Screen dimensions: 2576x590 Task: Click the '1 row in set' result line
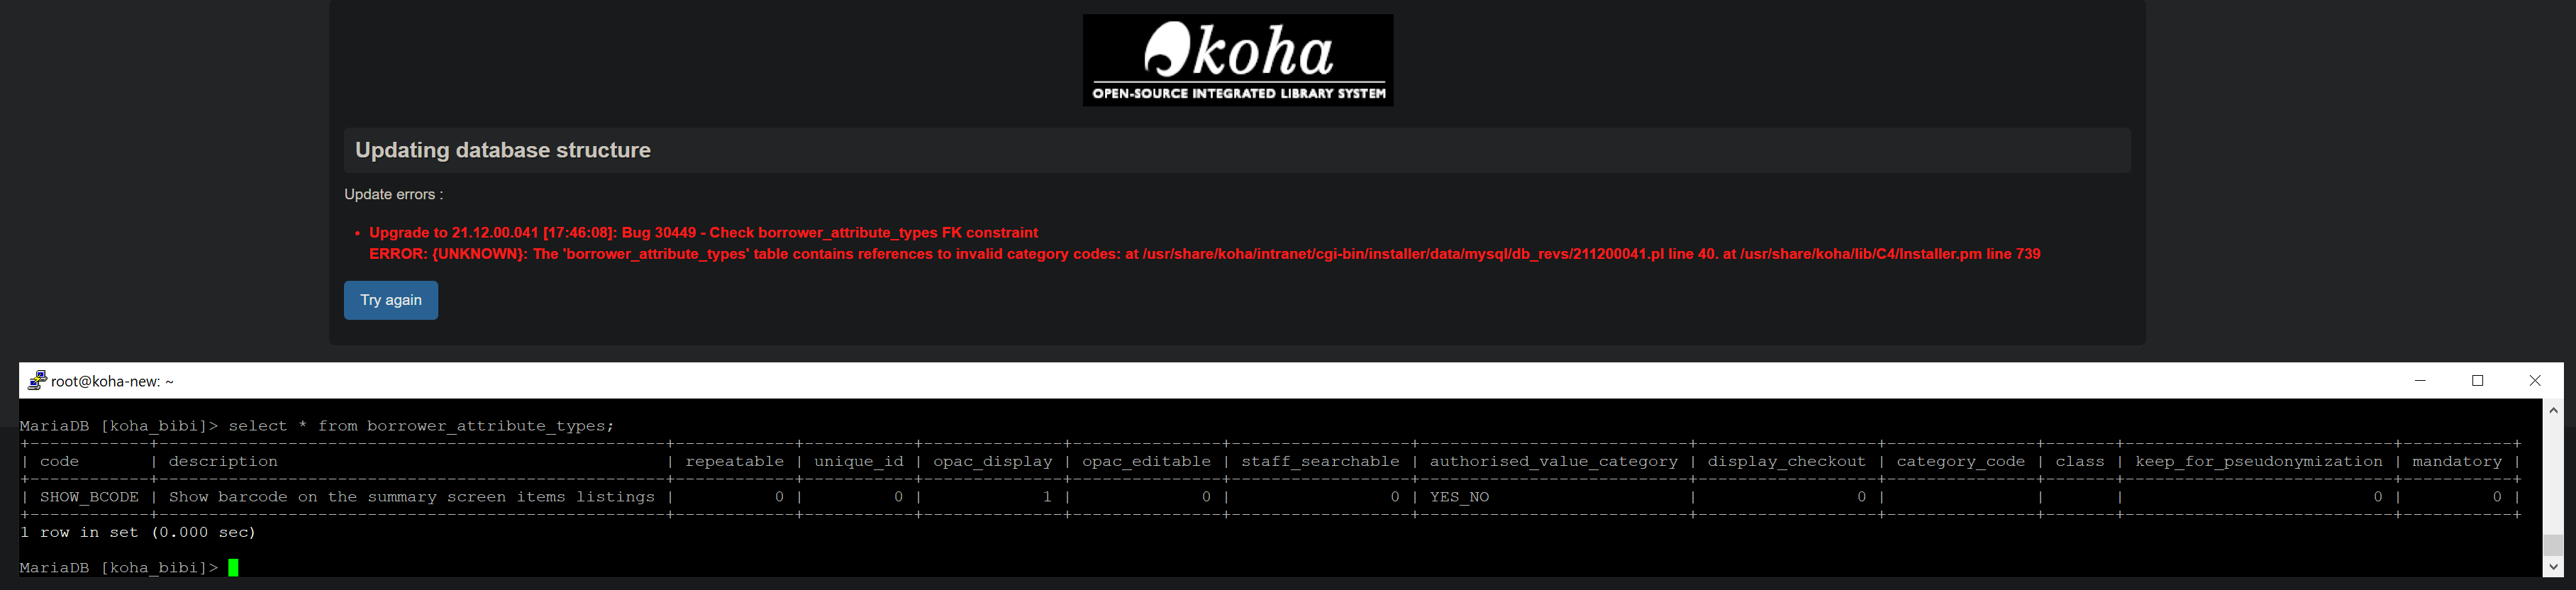(138, 533)
